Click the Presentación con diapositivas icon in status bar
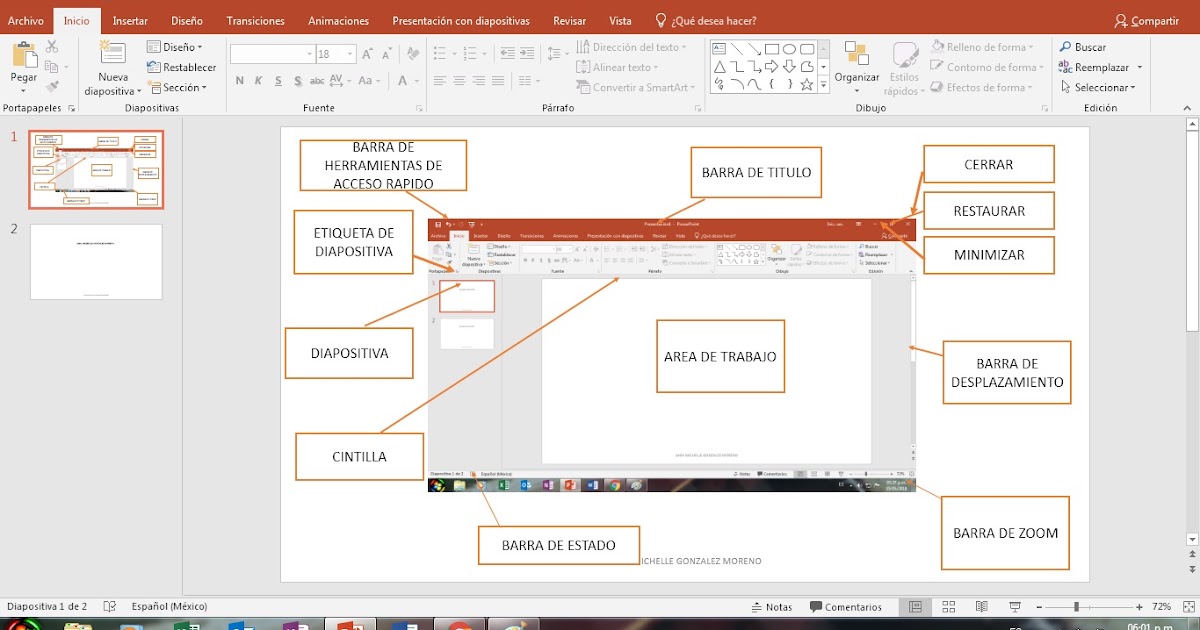The height and width of the screenshot is (630, 1200). click(x=1014, y=606)
